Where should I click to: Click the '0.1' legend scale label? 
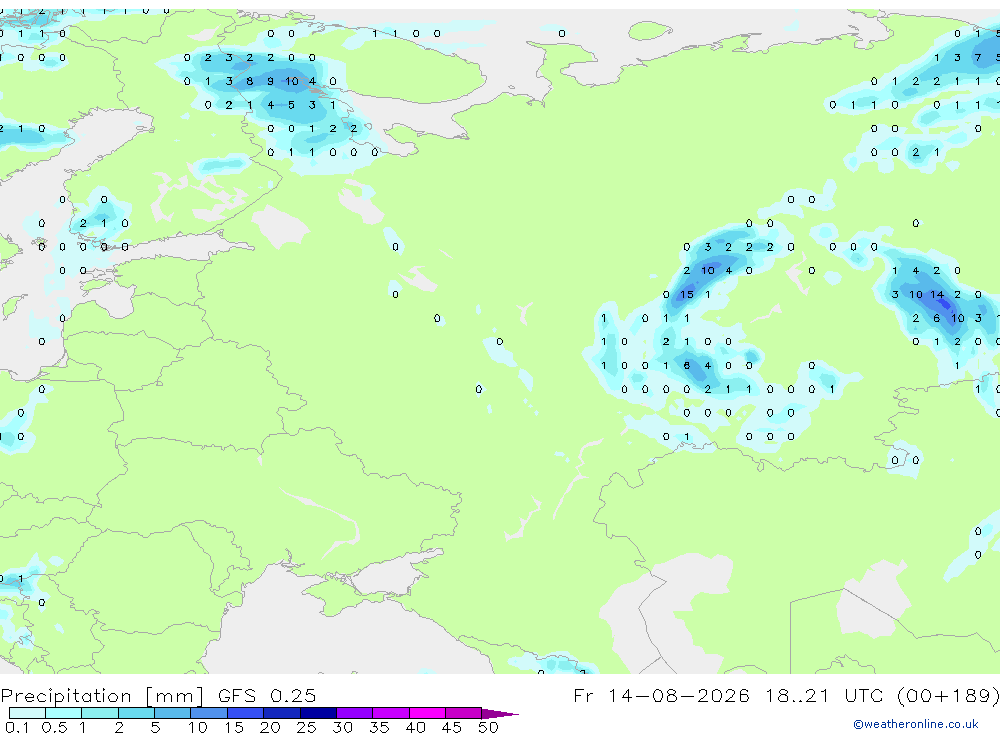tap(17, 727)
